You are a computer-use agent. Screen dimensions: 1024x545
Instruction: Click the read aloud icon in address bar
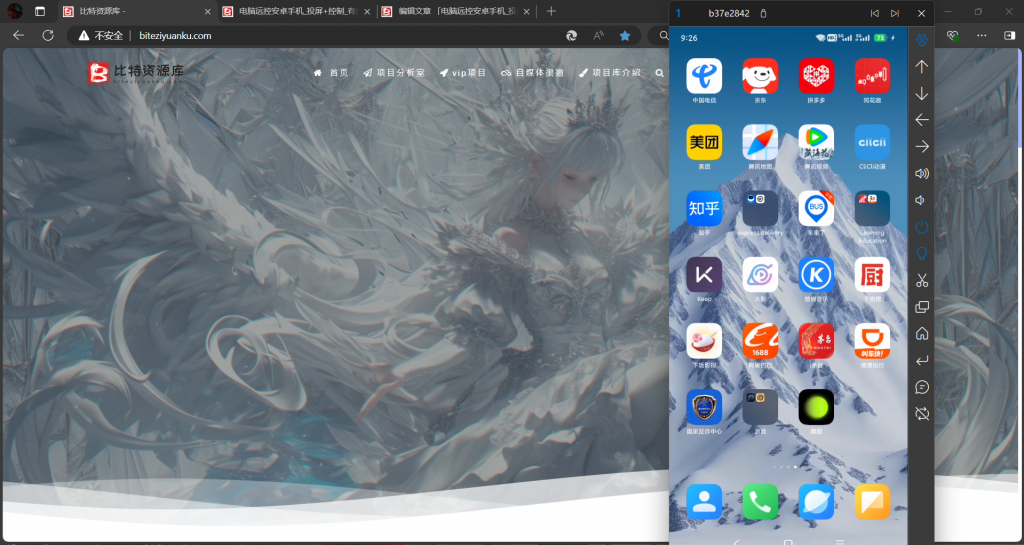pyautogui.click(x=598, y=35)
